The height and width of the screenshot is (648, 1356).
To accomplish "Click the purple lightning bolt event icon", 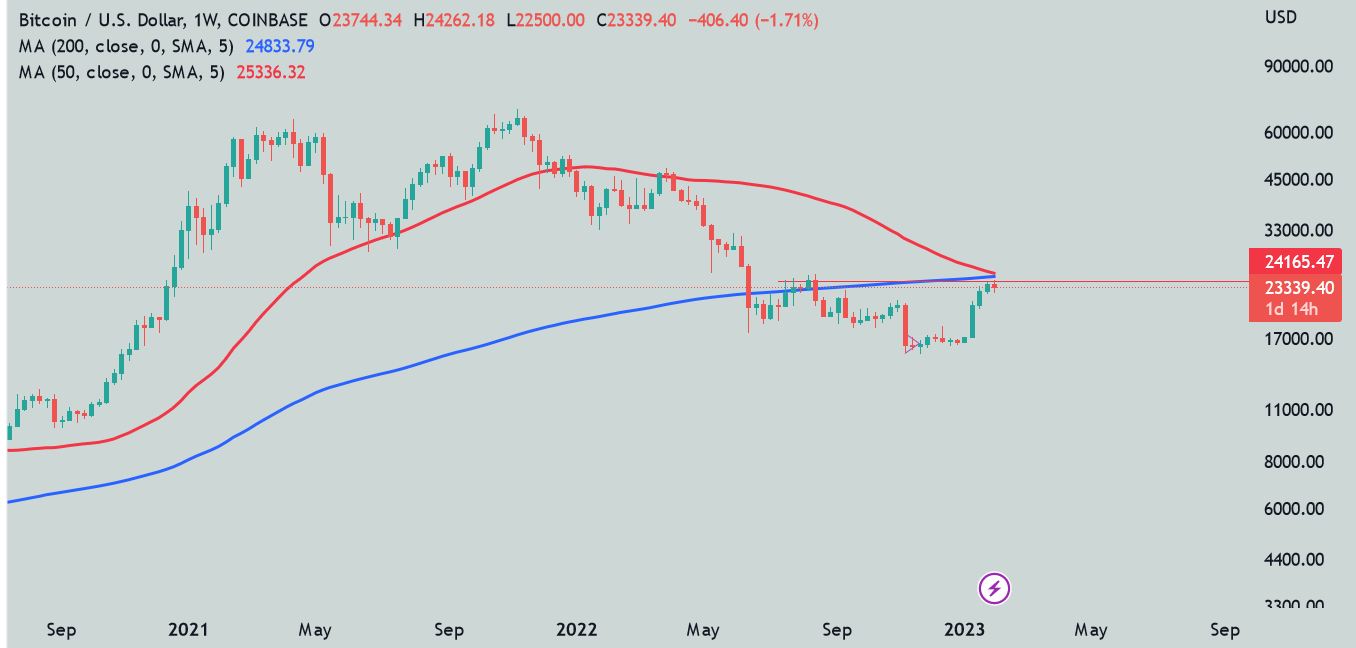I will coord(994,589).
